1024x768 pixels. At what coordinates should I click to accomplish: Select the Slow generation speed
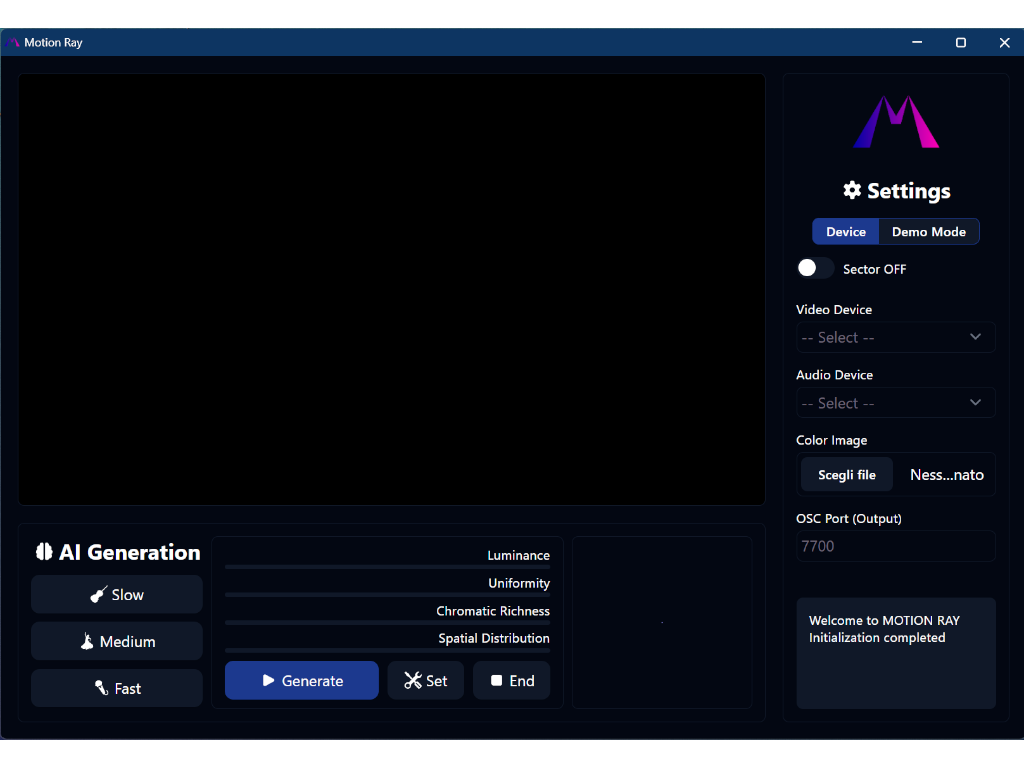pyautogui.click(x=117, y=594)
